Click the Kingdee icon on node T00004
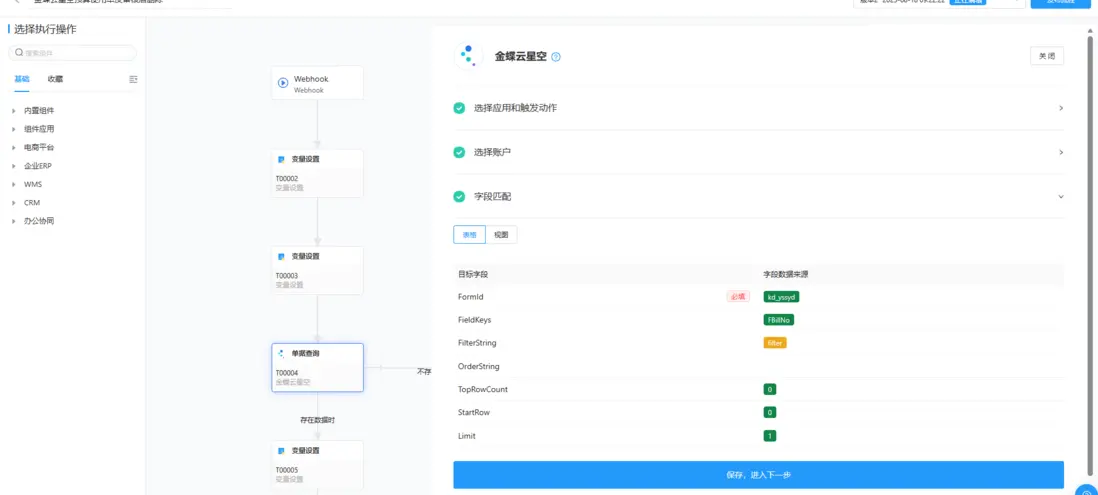 tap(282, 354)
